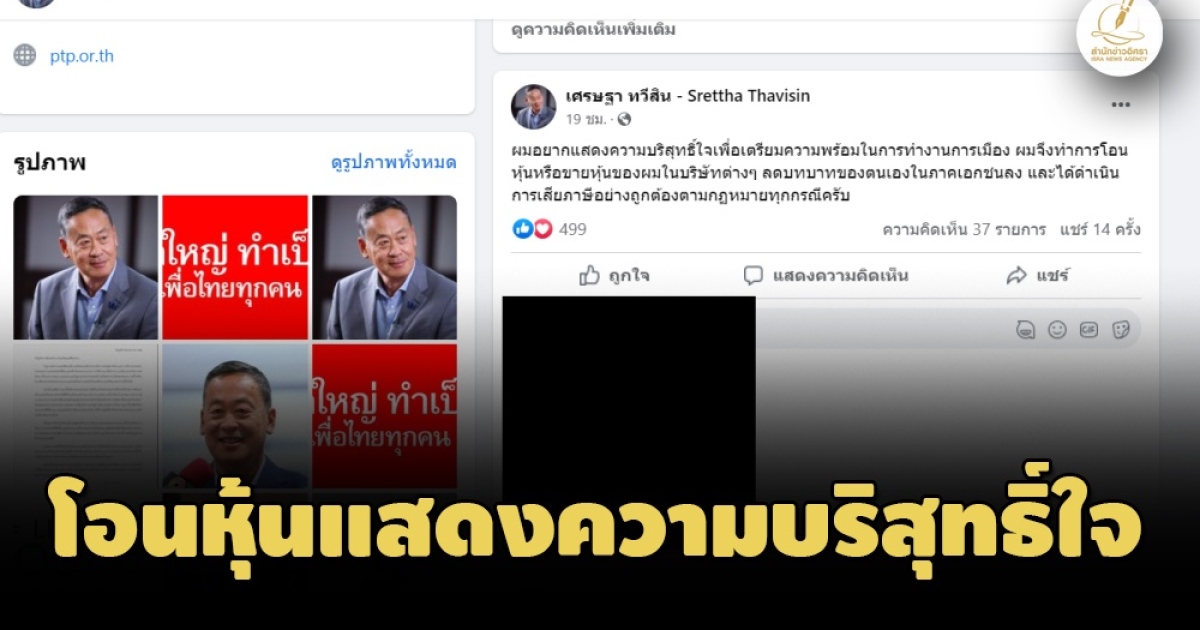Viewport: 1200px width, 630px height.
Task: Open the three-dot post options menu
Action: tap(1120, 105)
